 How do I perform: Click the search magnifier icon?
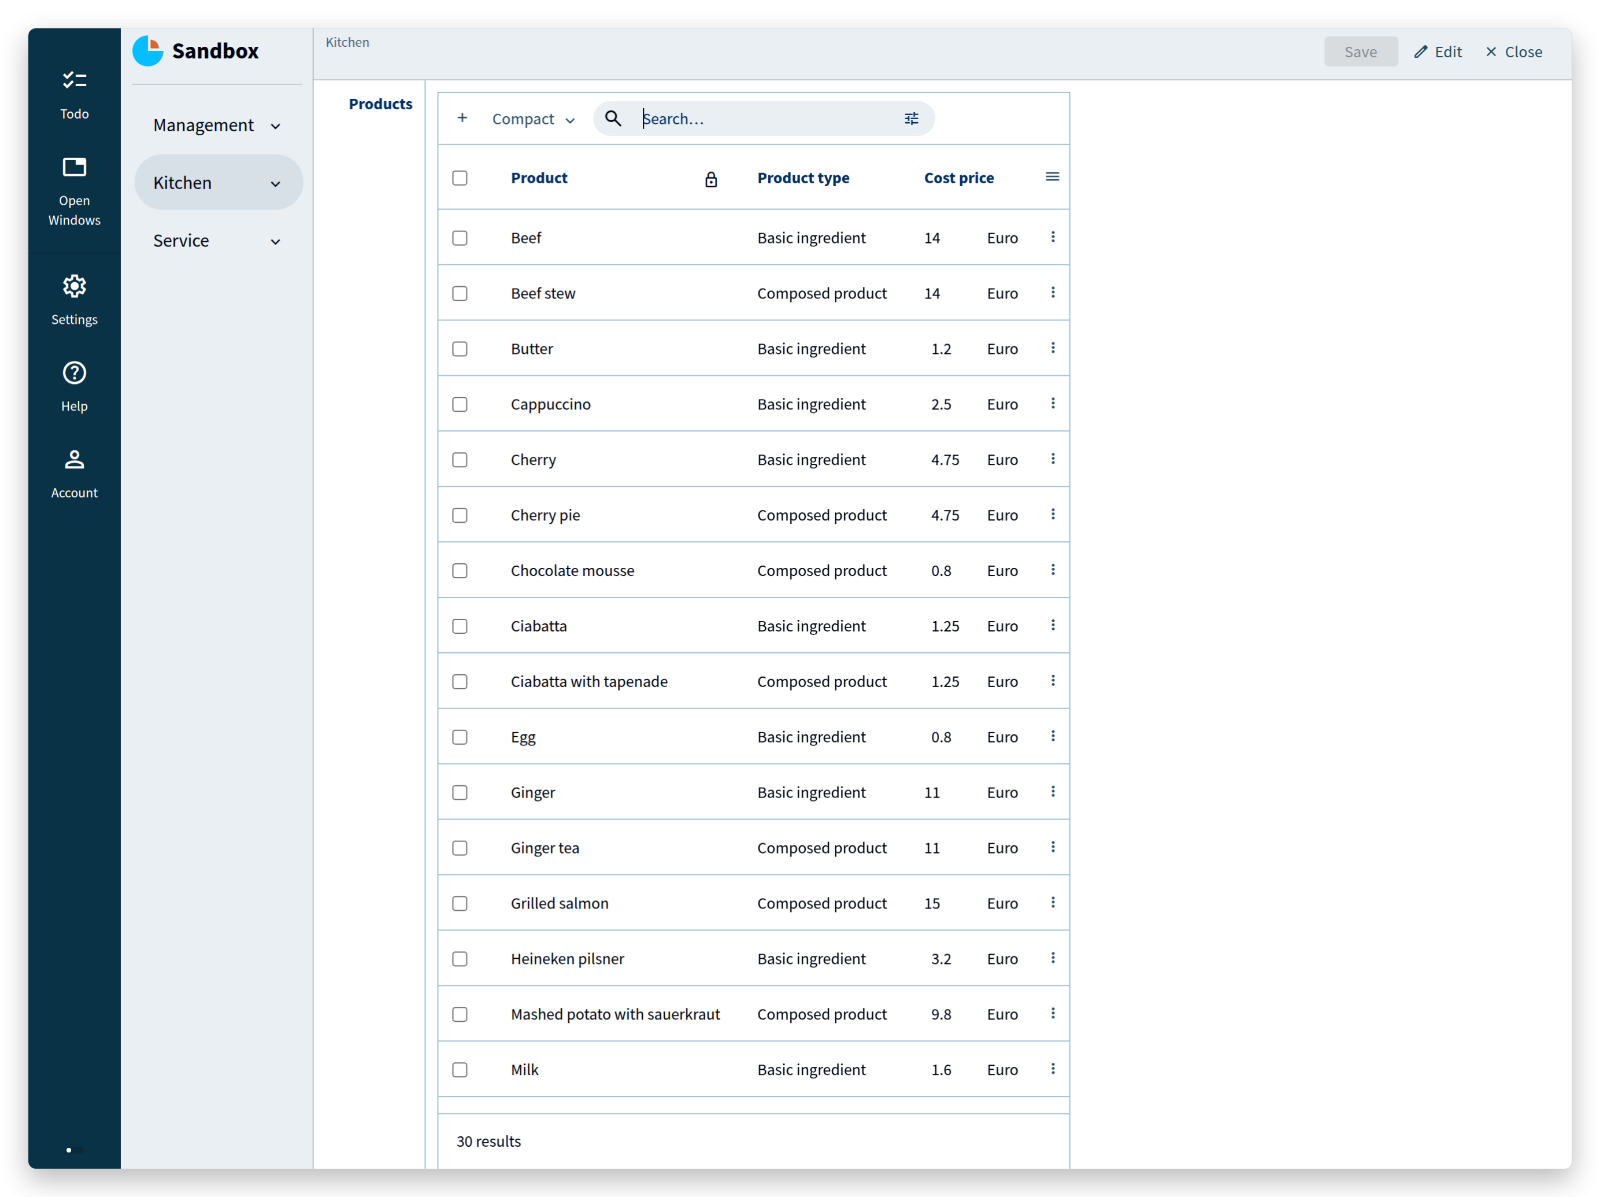[614, 118]
